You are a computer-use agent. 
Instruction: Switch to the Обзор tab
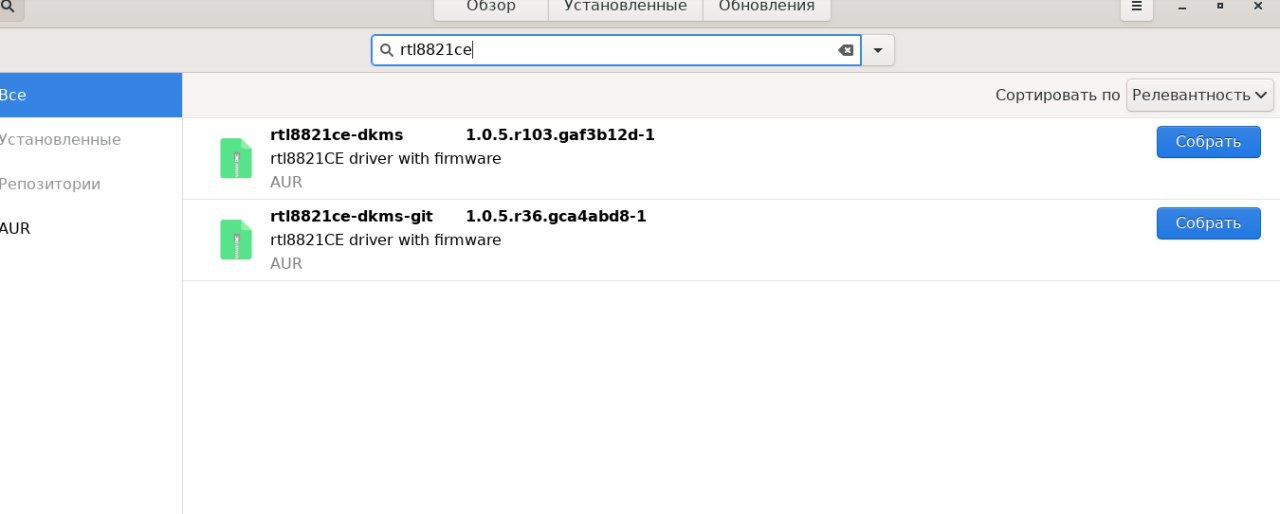(x=491, y=7)
